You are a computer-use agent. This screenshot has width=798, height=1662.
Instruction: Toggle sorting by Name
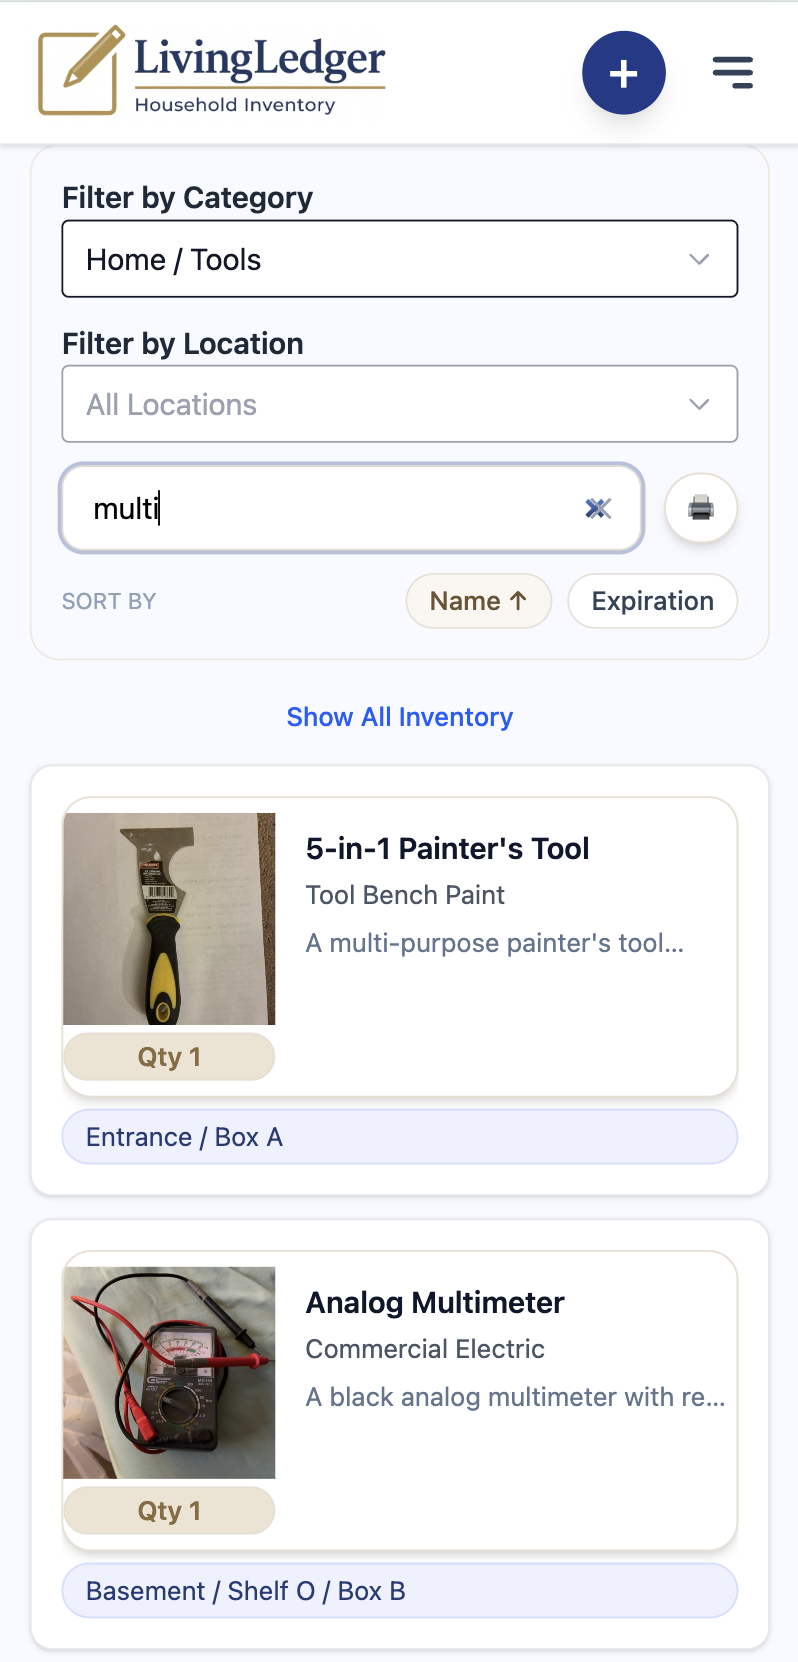[478, 600]
